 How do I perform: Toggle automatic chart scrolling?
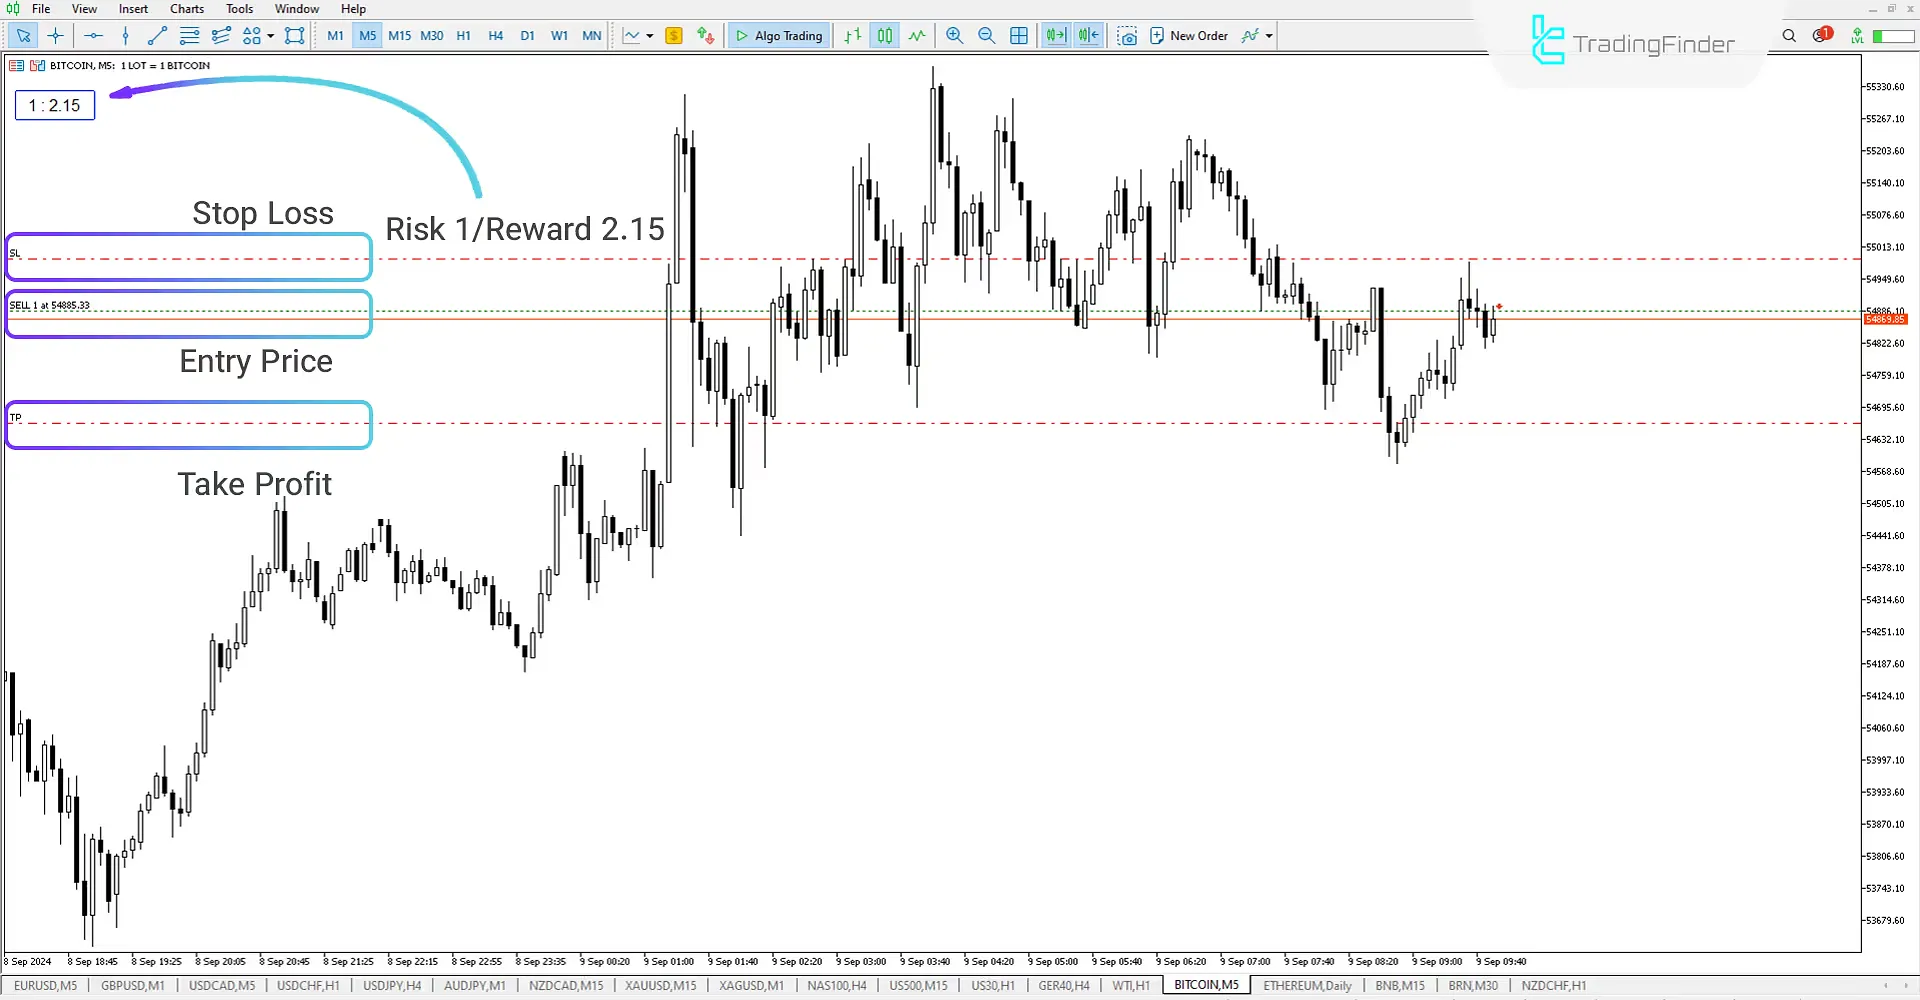tap(1055, 35)
